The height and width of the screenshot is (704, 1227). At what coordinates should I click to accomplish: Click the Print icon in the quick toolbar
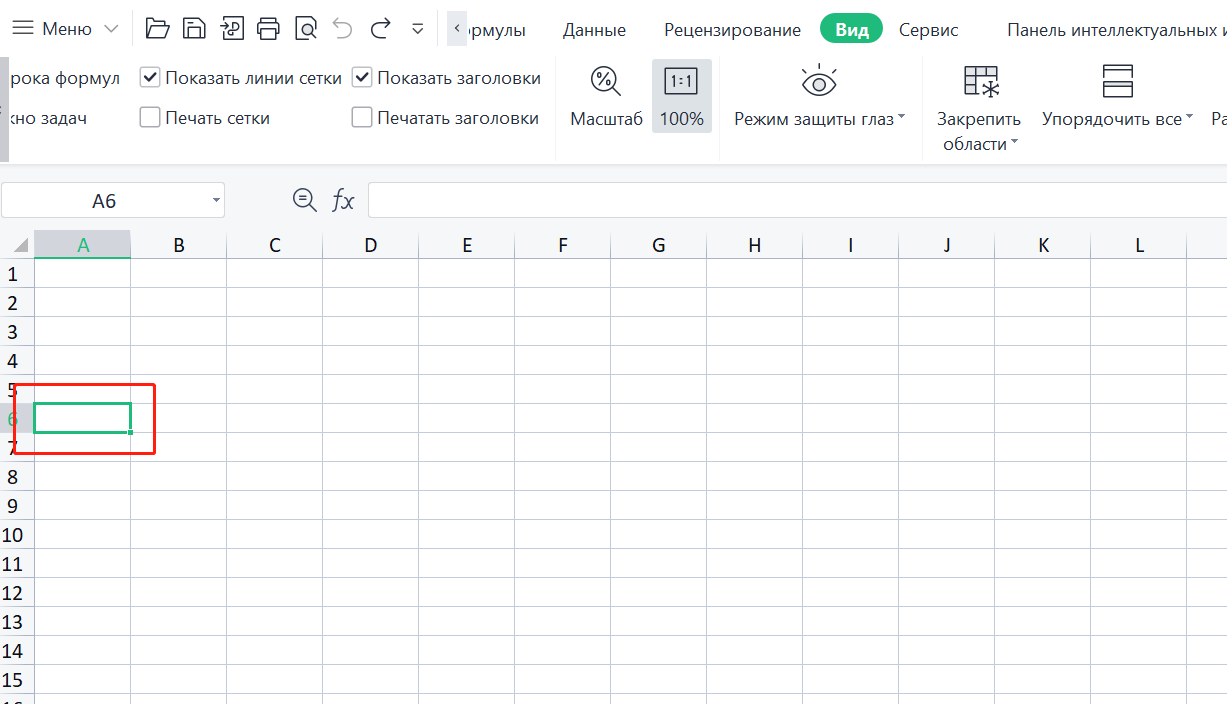point(268,28)
